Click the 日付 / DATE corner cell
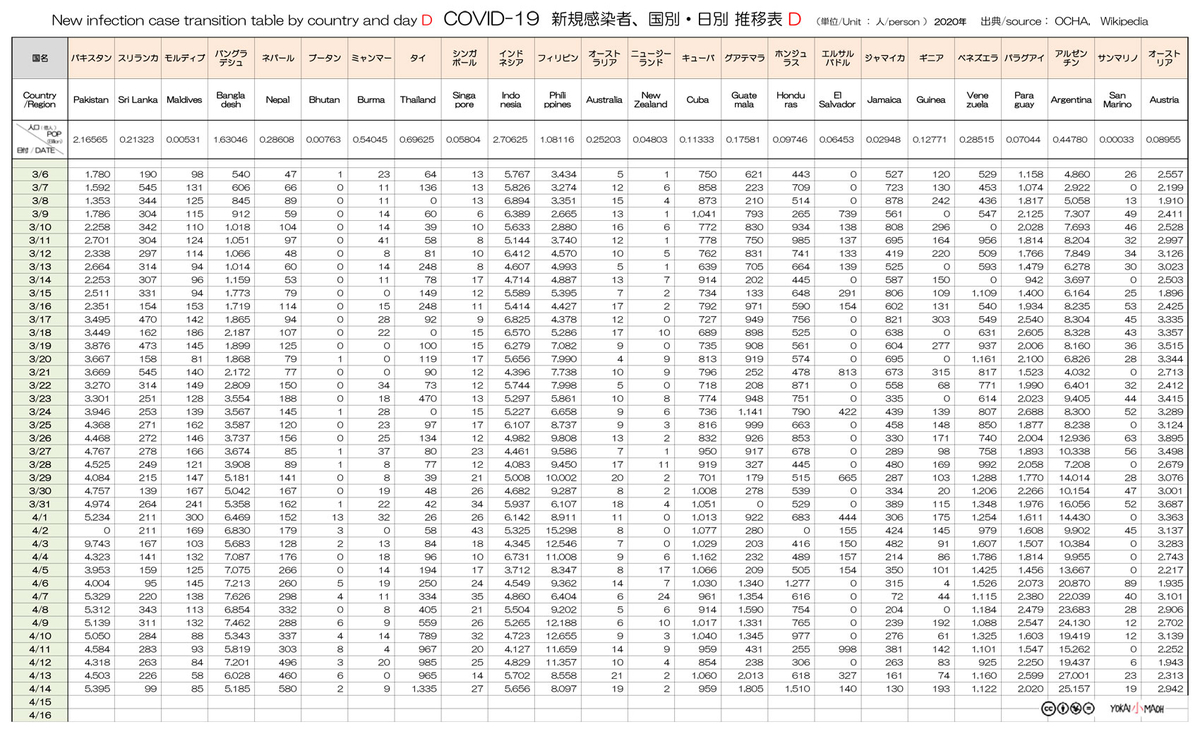Viewport: 1200px width, 729px height. point(40,138)
